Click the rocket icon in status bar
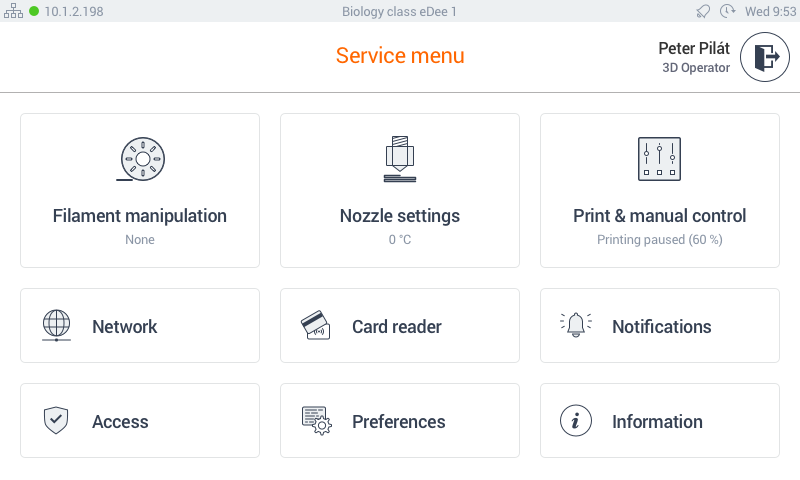Screen dimensions: 800x480 (703, 12)
